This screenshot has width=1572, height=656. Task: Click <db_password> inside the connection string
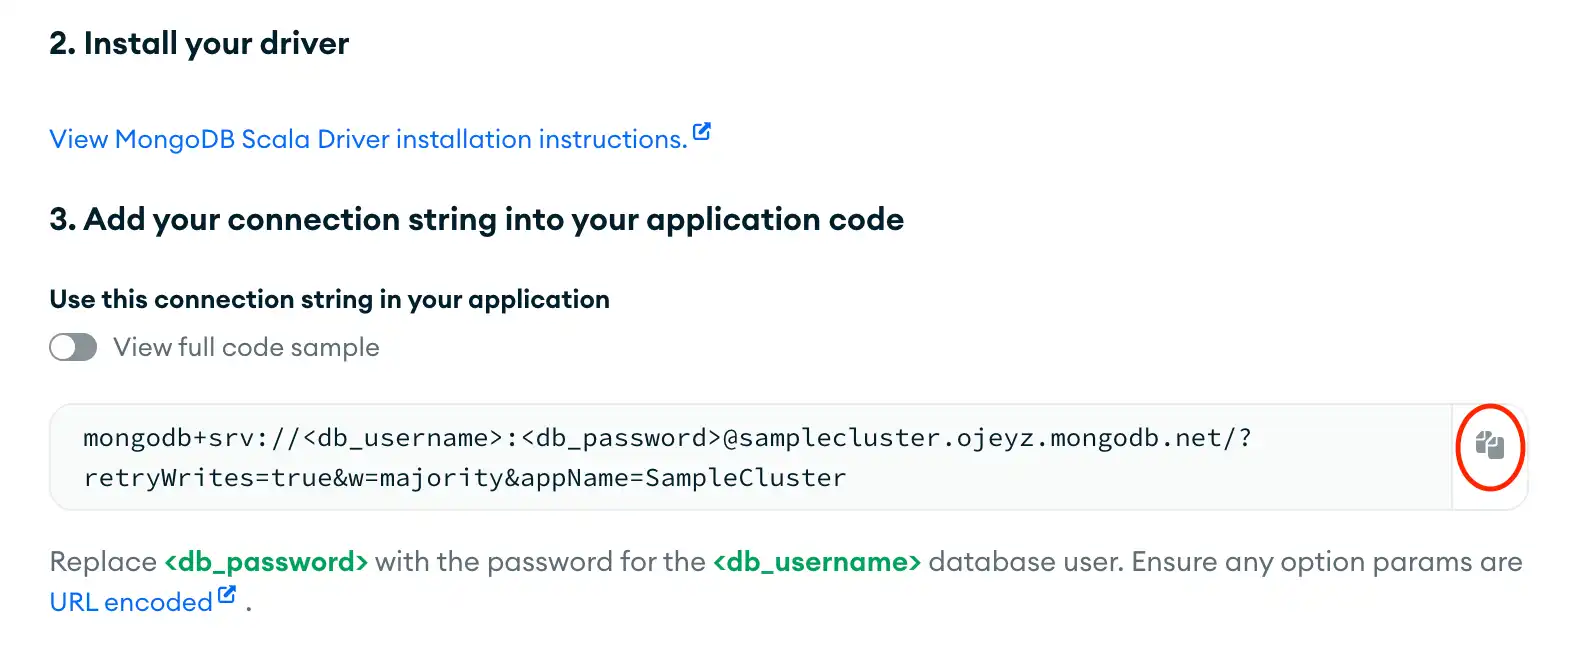point(621,438)
